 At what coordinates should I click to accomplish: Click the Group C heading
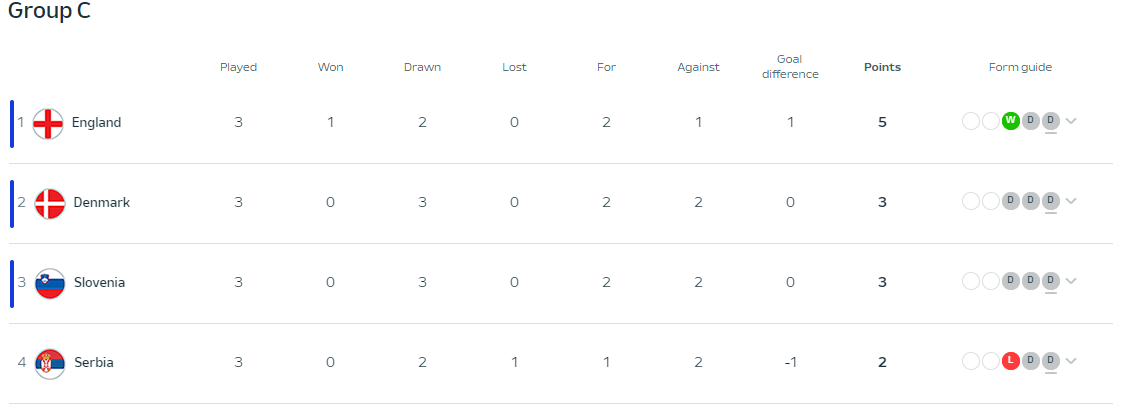click(50, 11)
